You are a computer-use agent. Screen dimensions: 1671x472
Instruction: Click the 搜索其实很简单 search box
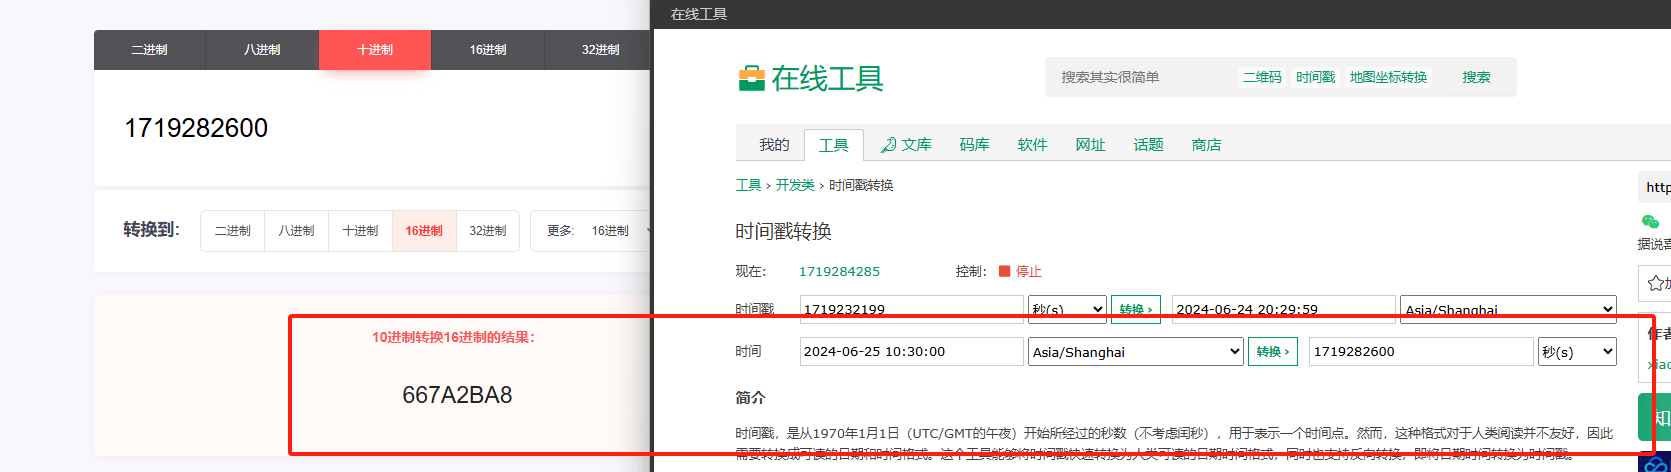1140,77
